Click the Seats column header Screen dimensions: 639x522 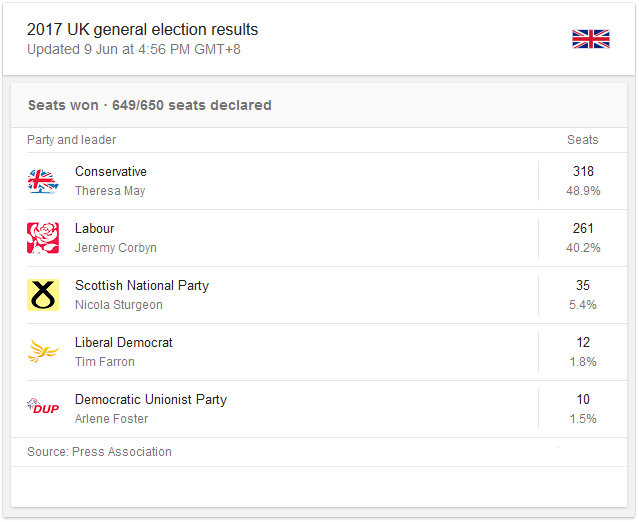point(582,140)
